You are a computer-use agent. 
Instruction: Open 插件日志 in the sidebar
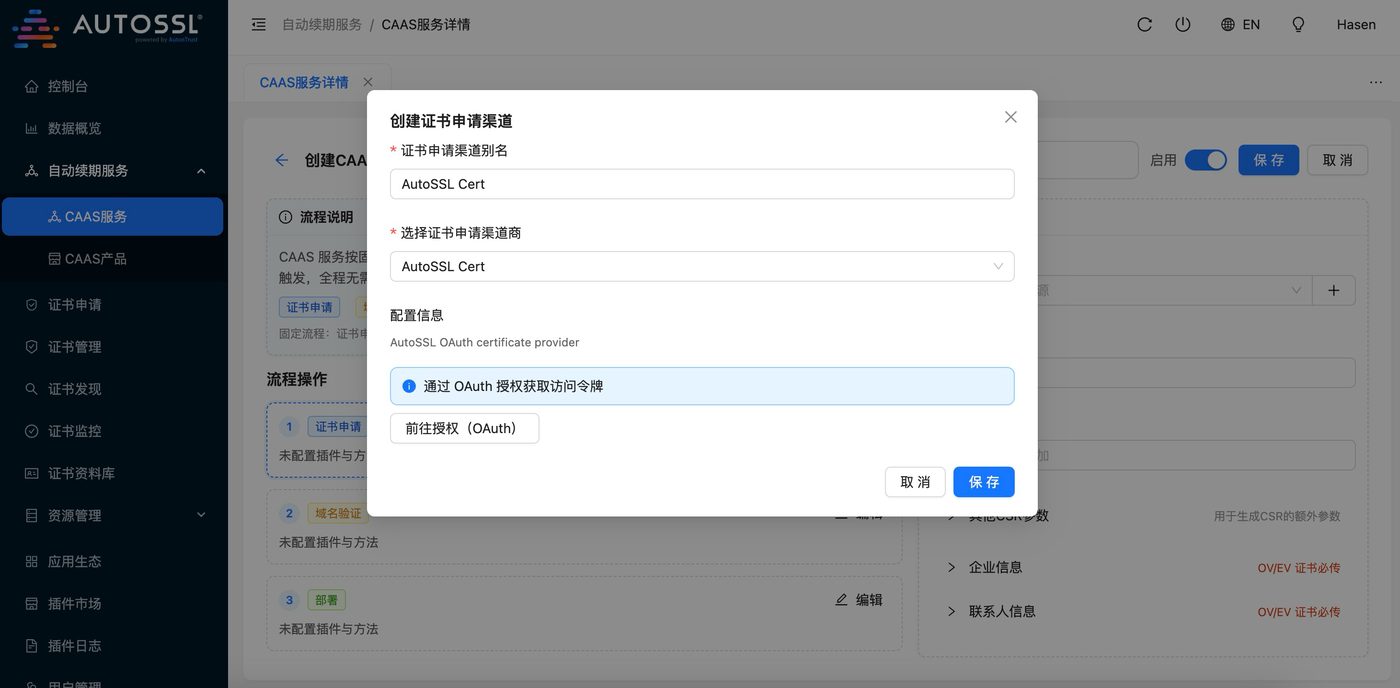114,645
